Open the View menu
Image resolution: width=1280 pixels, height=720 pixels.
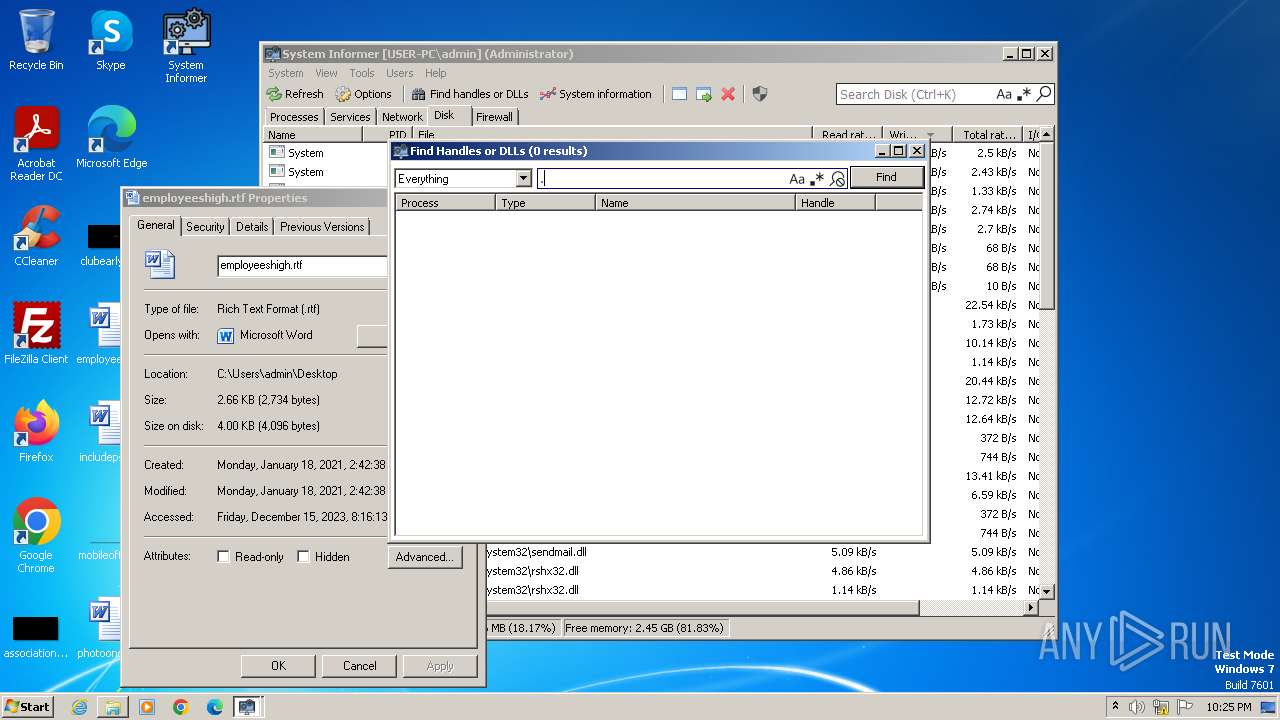327,73
